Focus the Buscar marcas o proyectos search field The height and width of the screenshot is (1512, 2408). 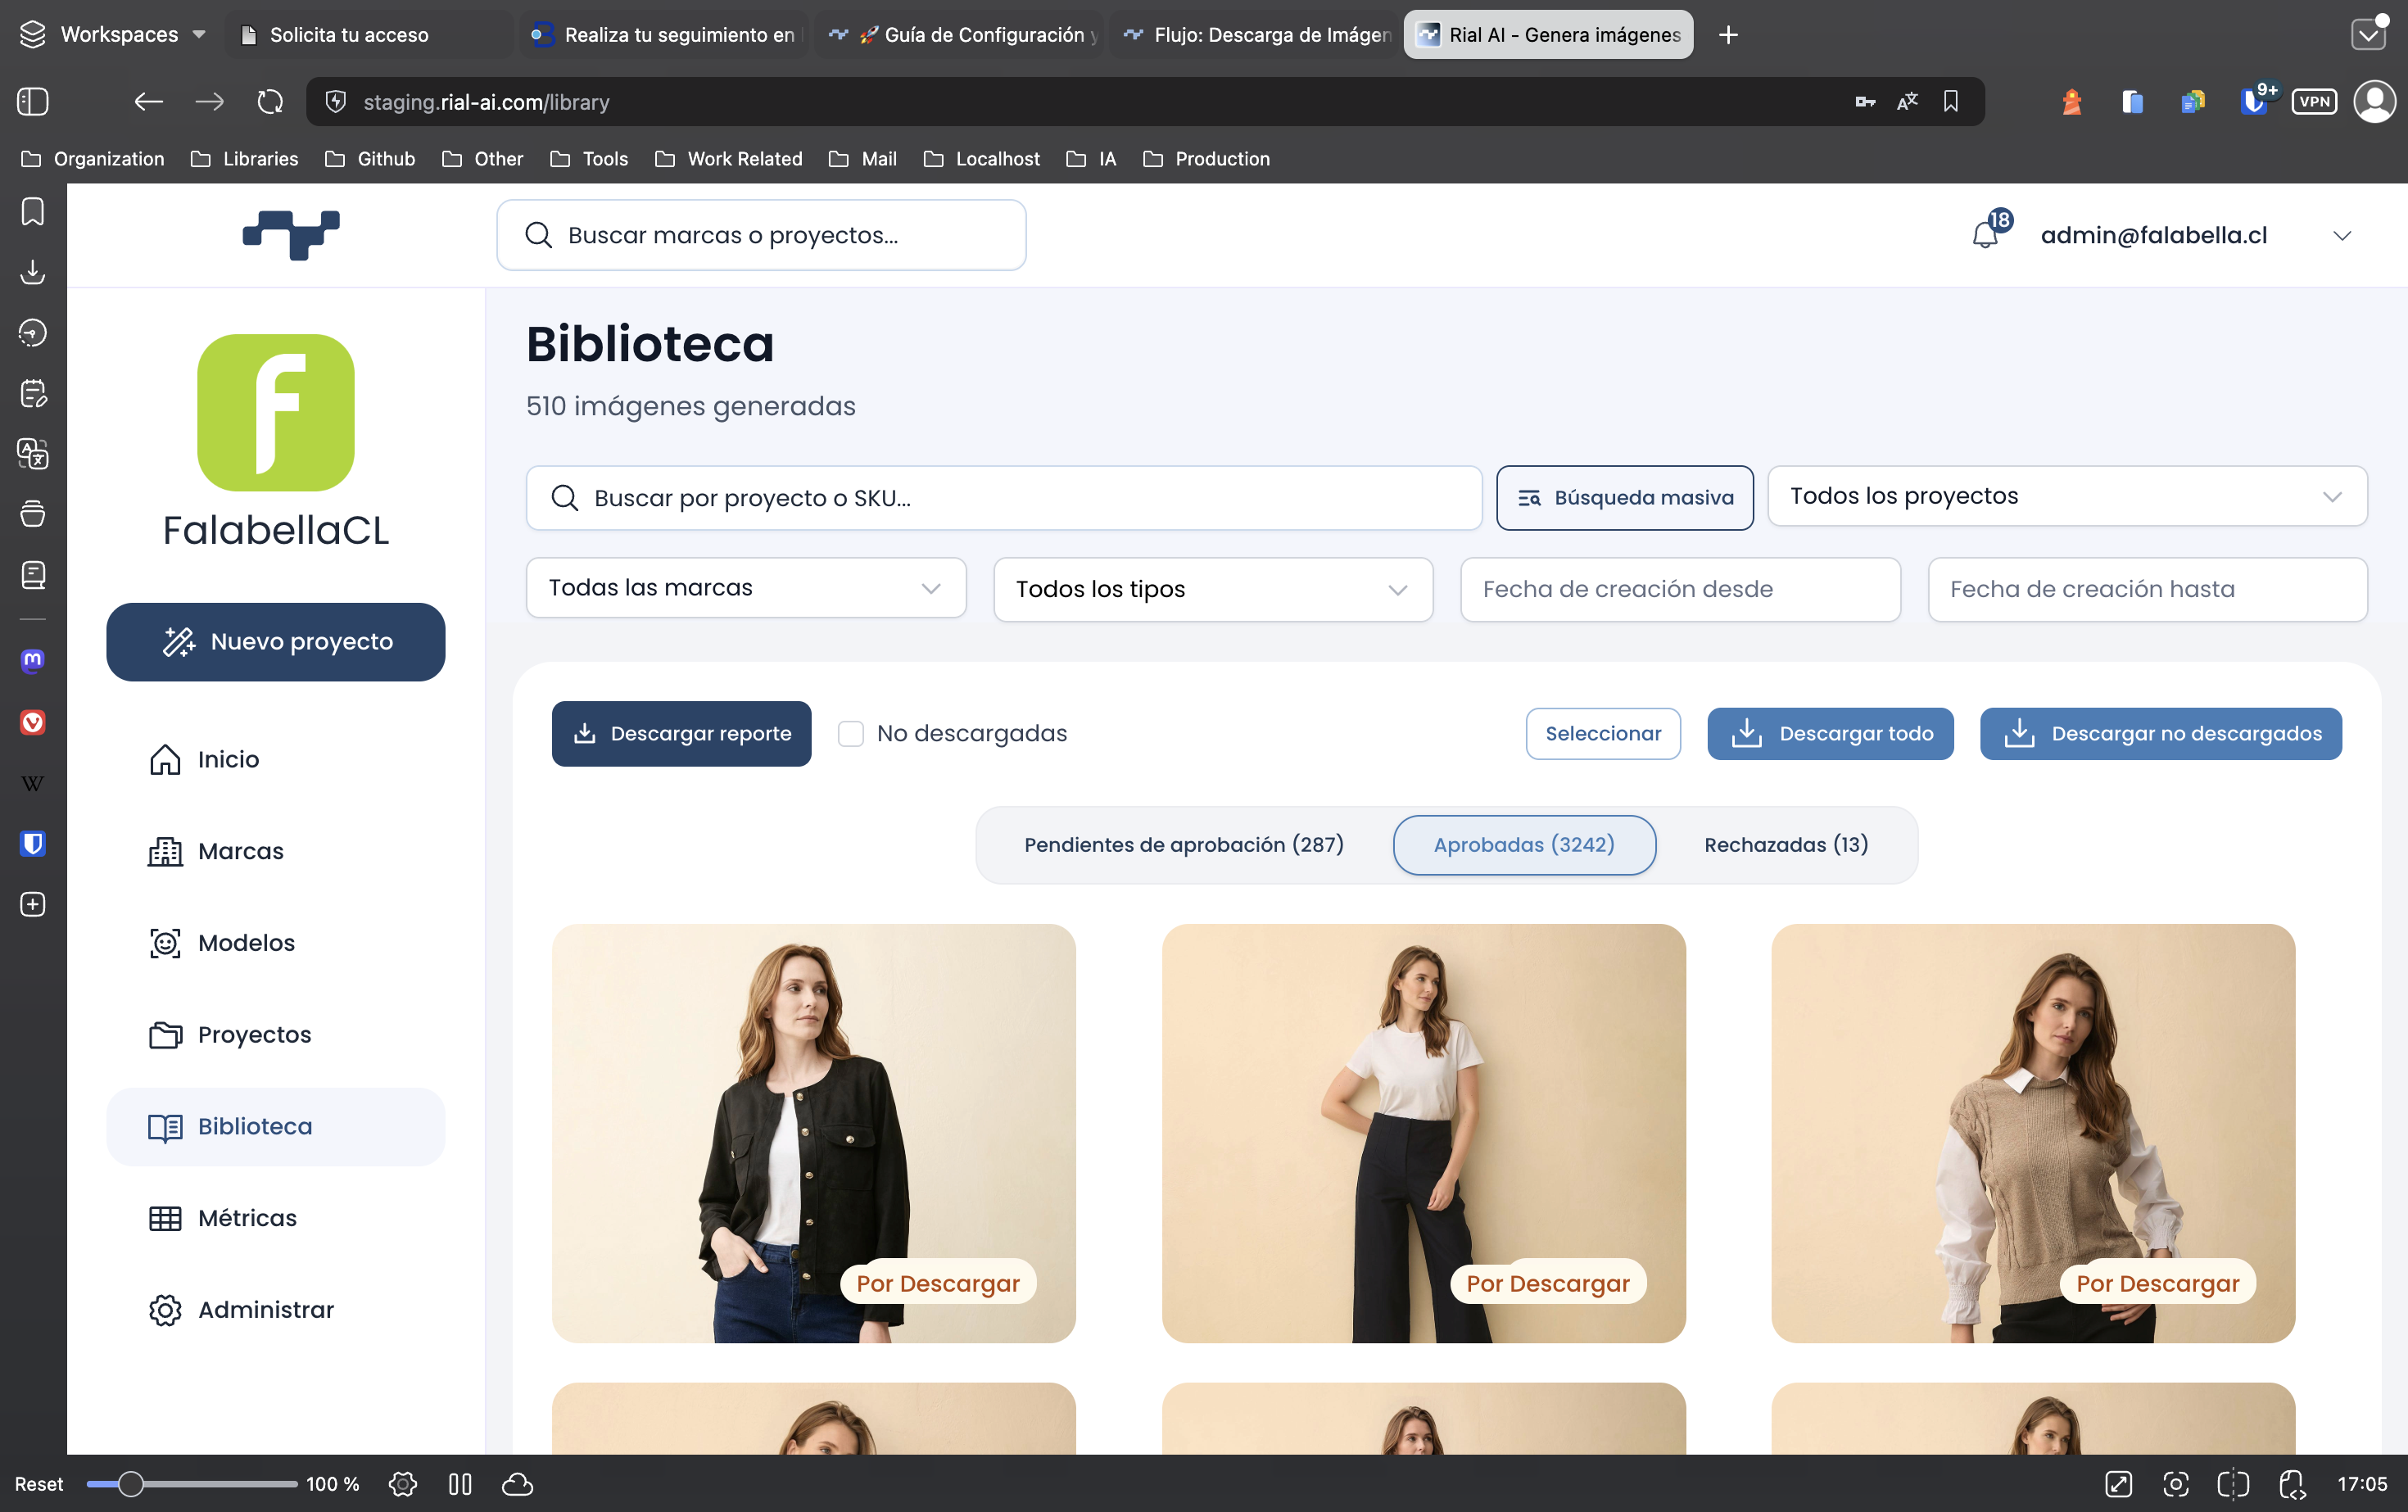pyautogui.click(x=761, y=235)
